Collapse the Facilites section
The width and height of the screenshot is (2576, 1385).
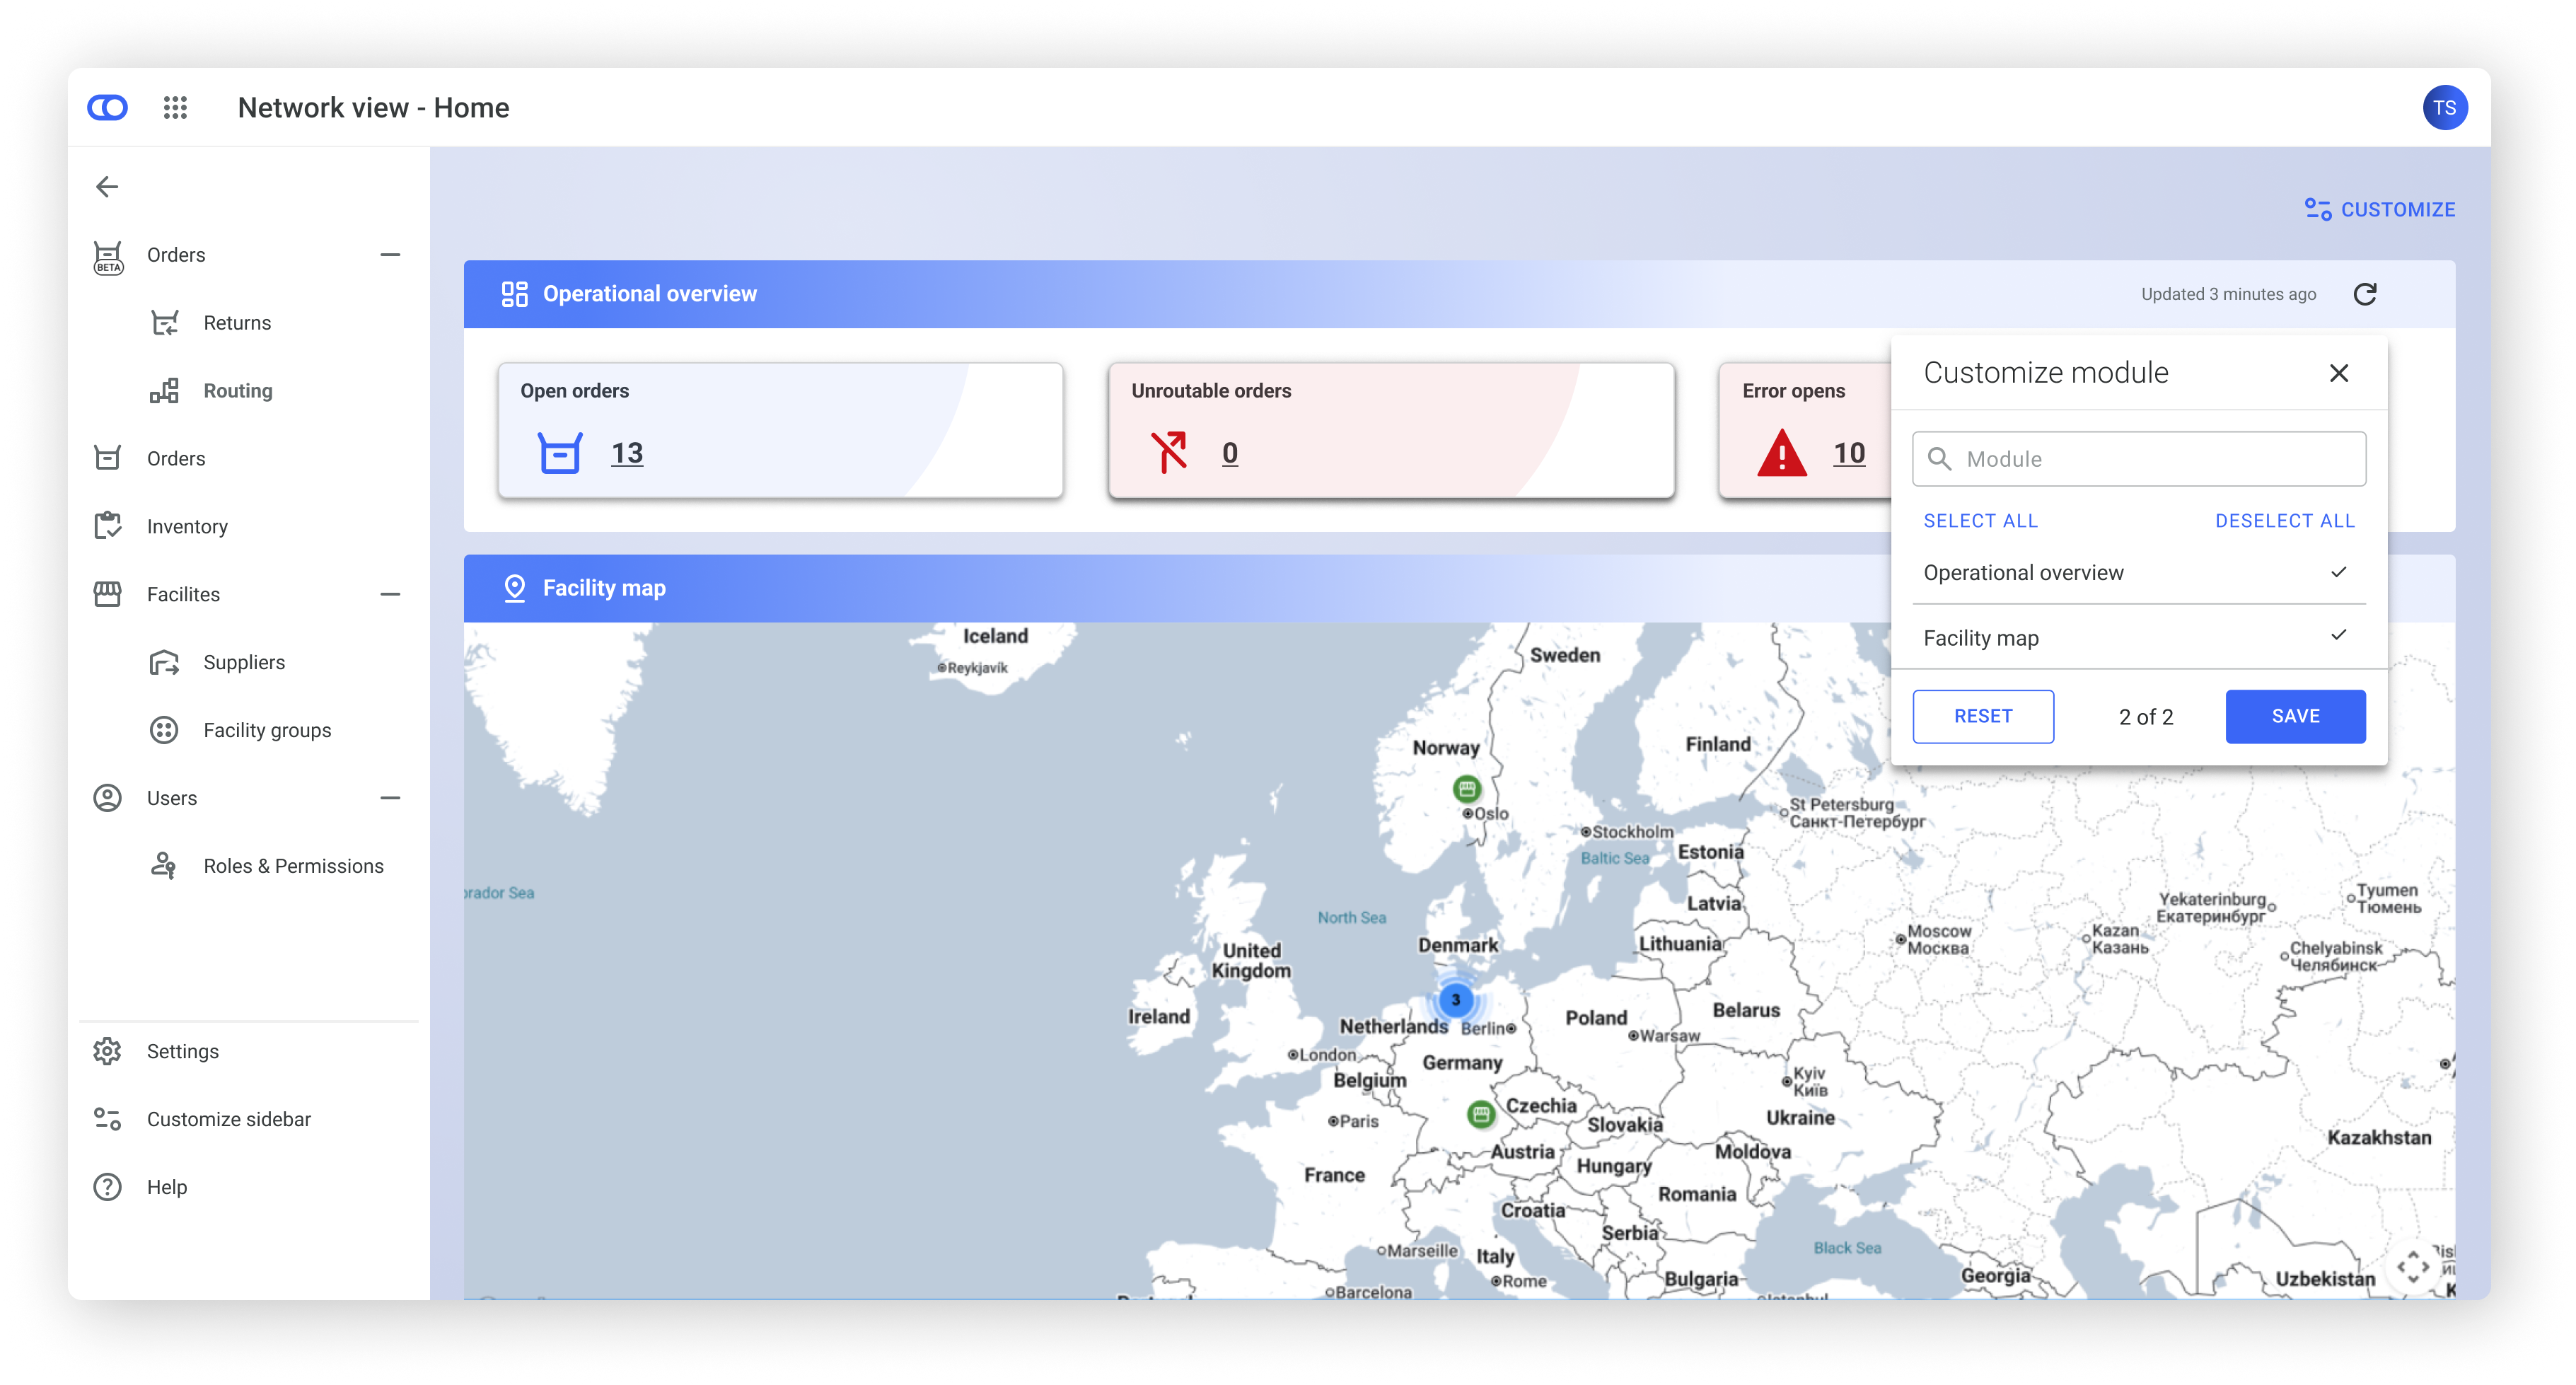390,594
